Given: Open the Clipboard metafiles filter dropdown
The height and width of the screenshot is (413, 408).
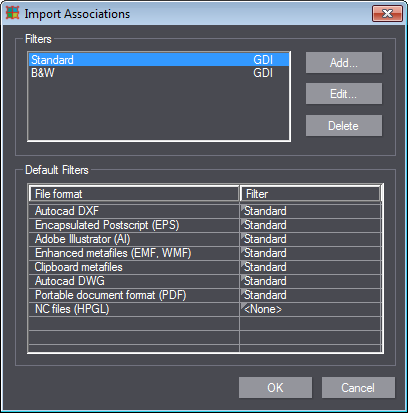Looking at the screenshot, I should click(x=310, y=267).
